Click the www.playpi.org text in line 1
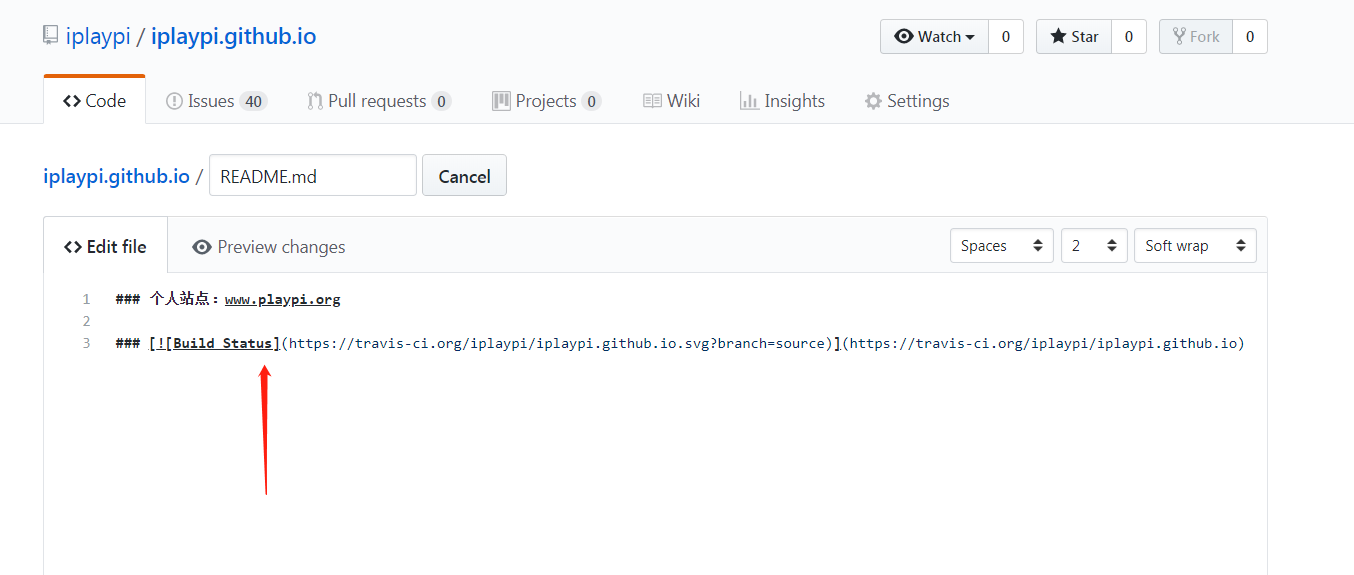 tap(283, 299)
